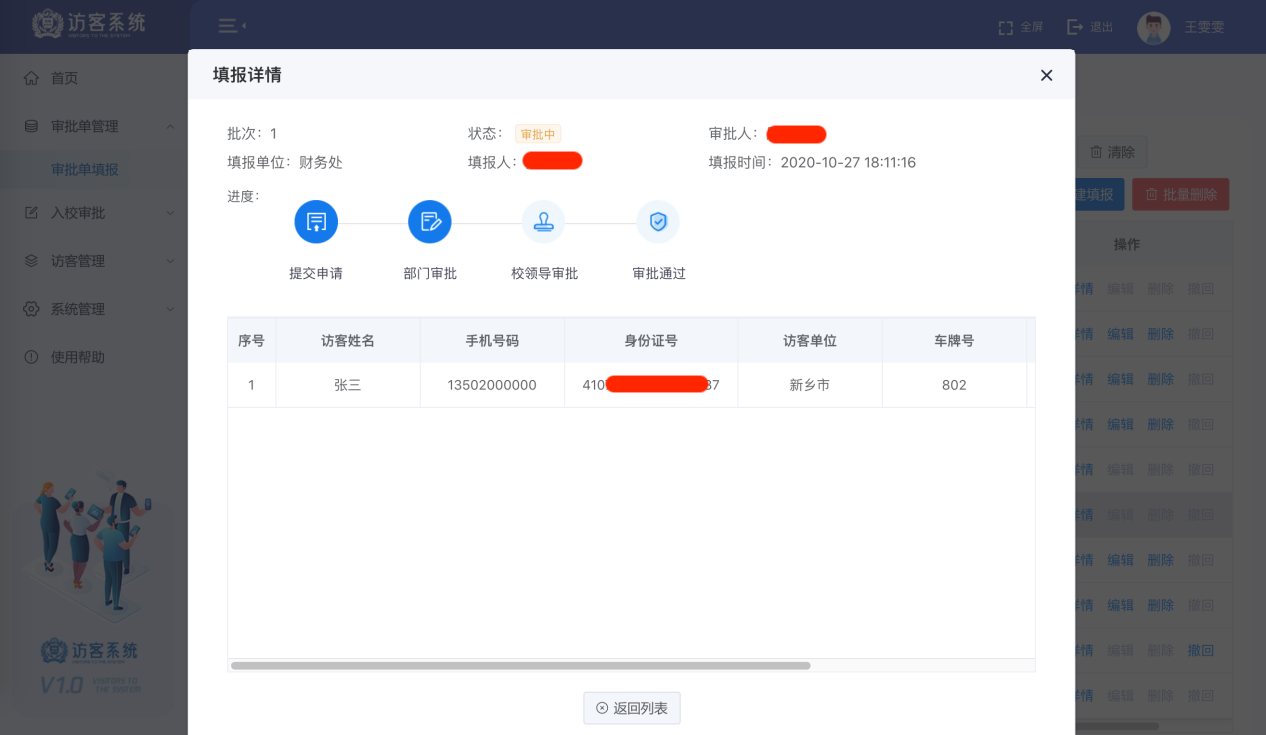This screenshot has width=1266, height=735.
Task: Click the red 批量删除 button
Action: pos(1180,194)
